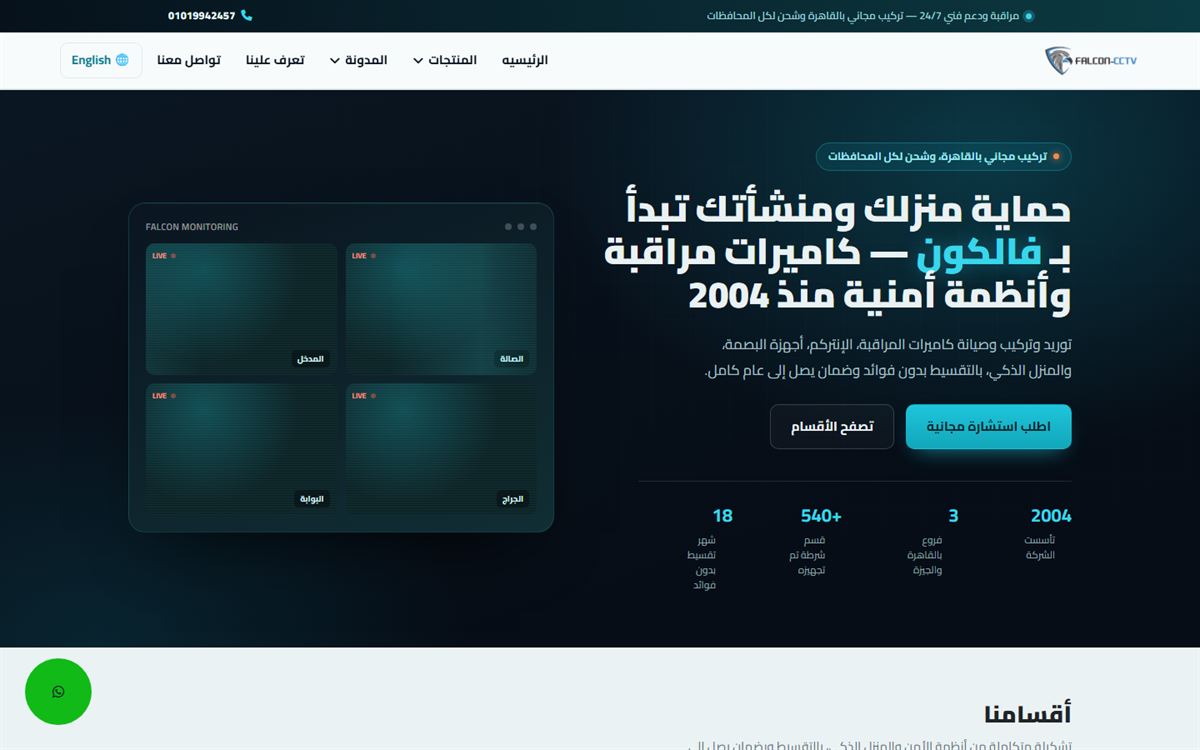Viewport: 1200px width, 750px height.
Task: Click the phone icon beside 01019942457
Action: 247,16
